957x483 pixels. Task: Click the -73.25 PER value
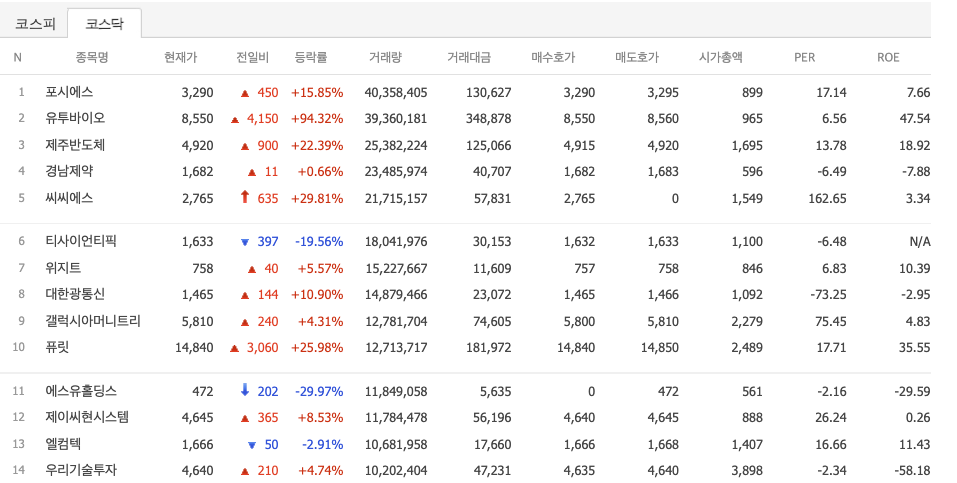(x=828, y=295)
